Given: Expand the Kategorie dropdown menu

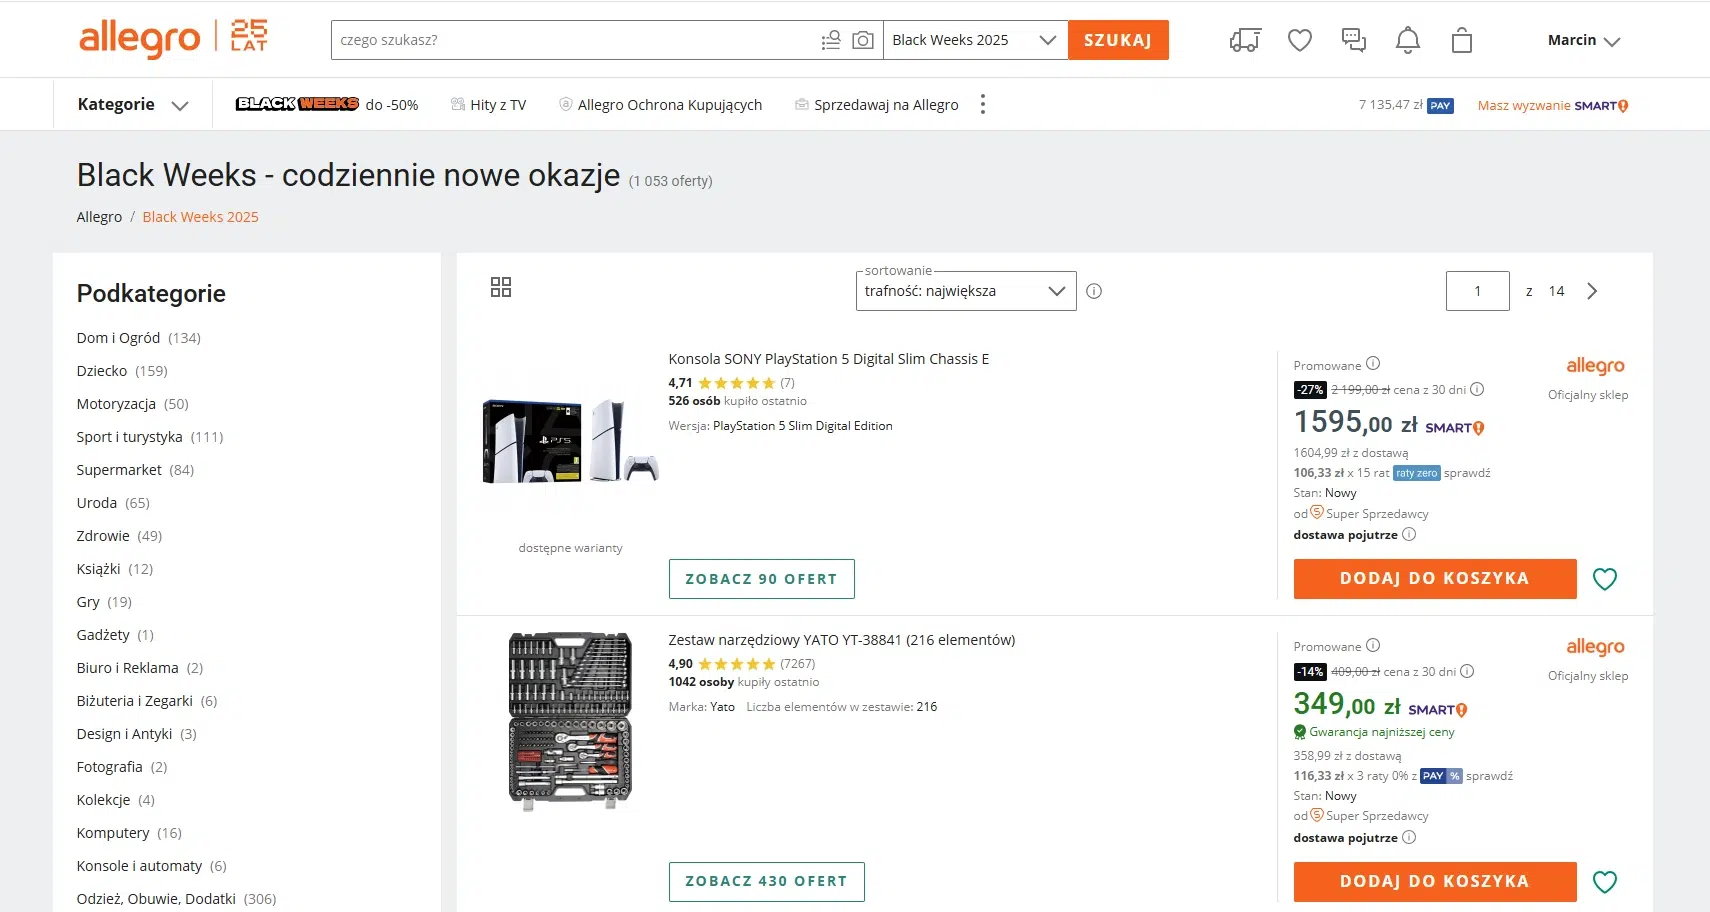Looking at the screenshot, I should tap(133, 105).
